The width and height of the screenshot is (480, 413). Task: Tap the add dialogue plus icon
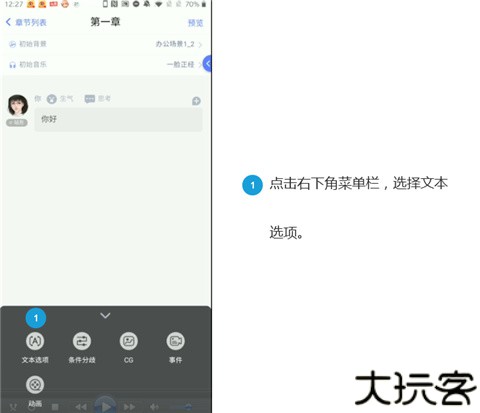click(196, 101)
